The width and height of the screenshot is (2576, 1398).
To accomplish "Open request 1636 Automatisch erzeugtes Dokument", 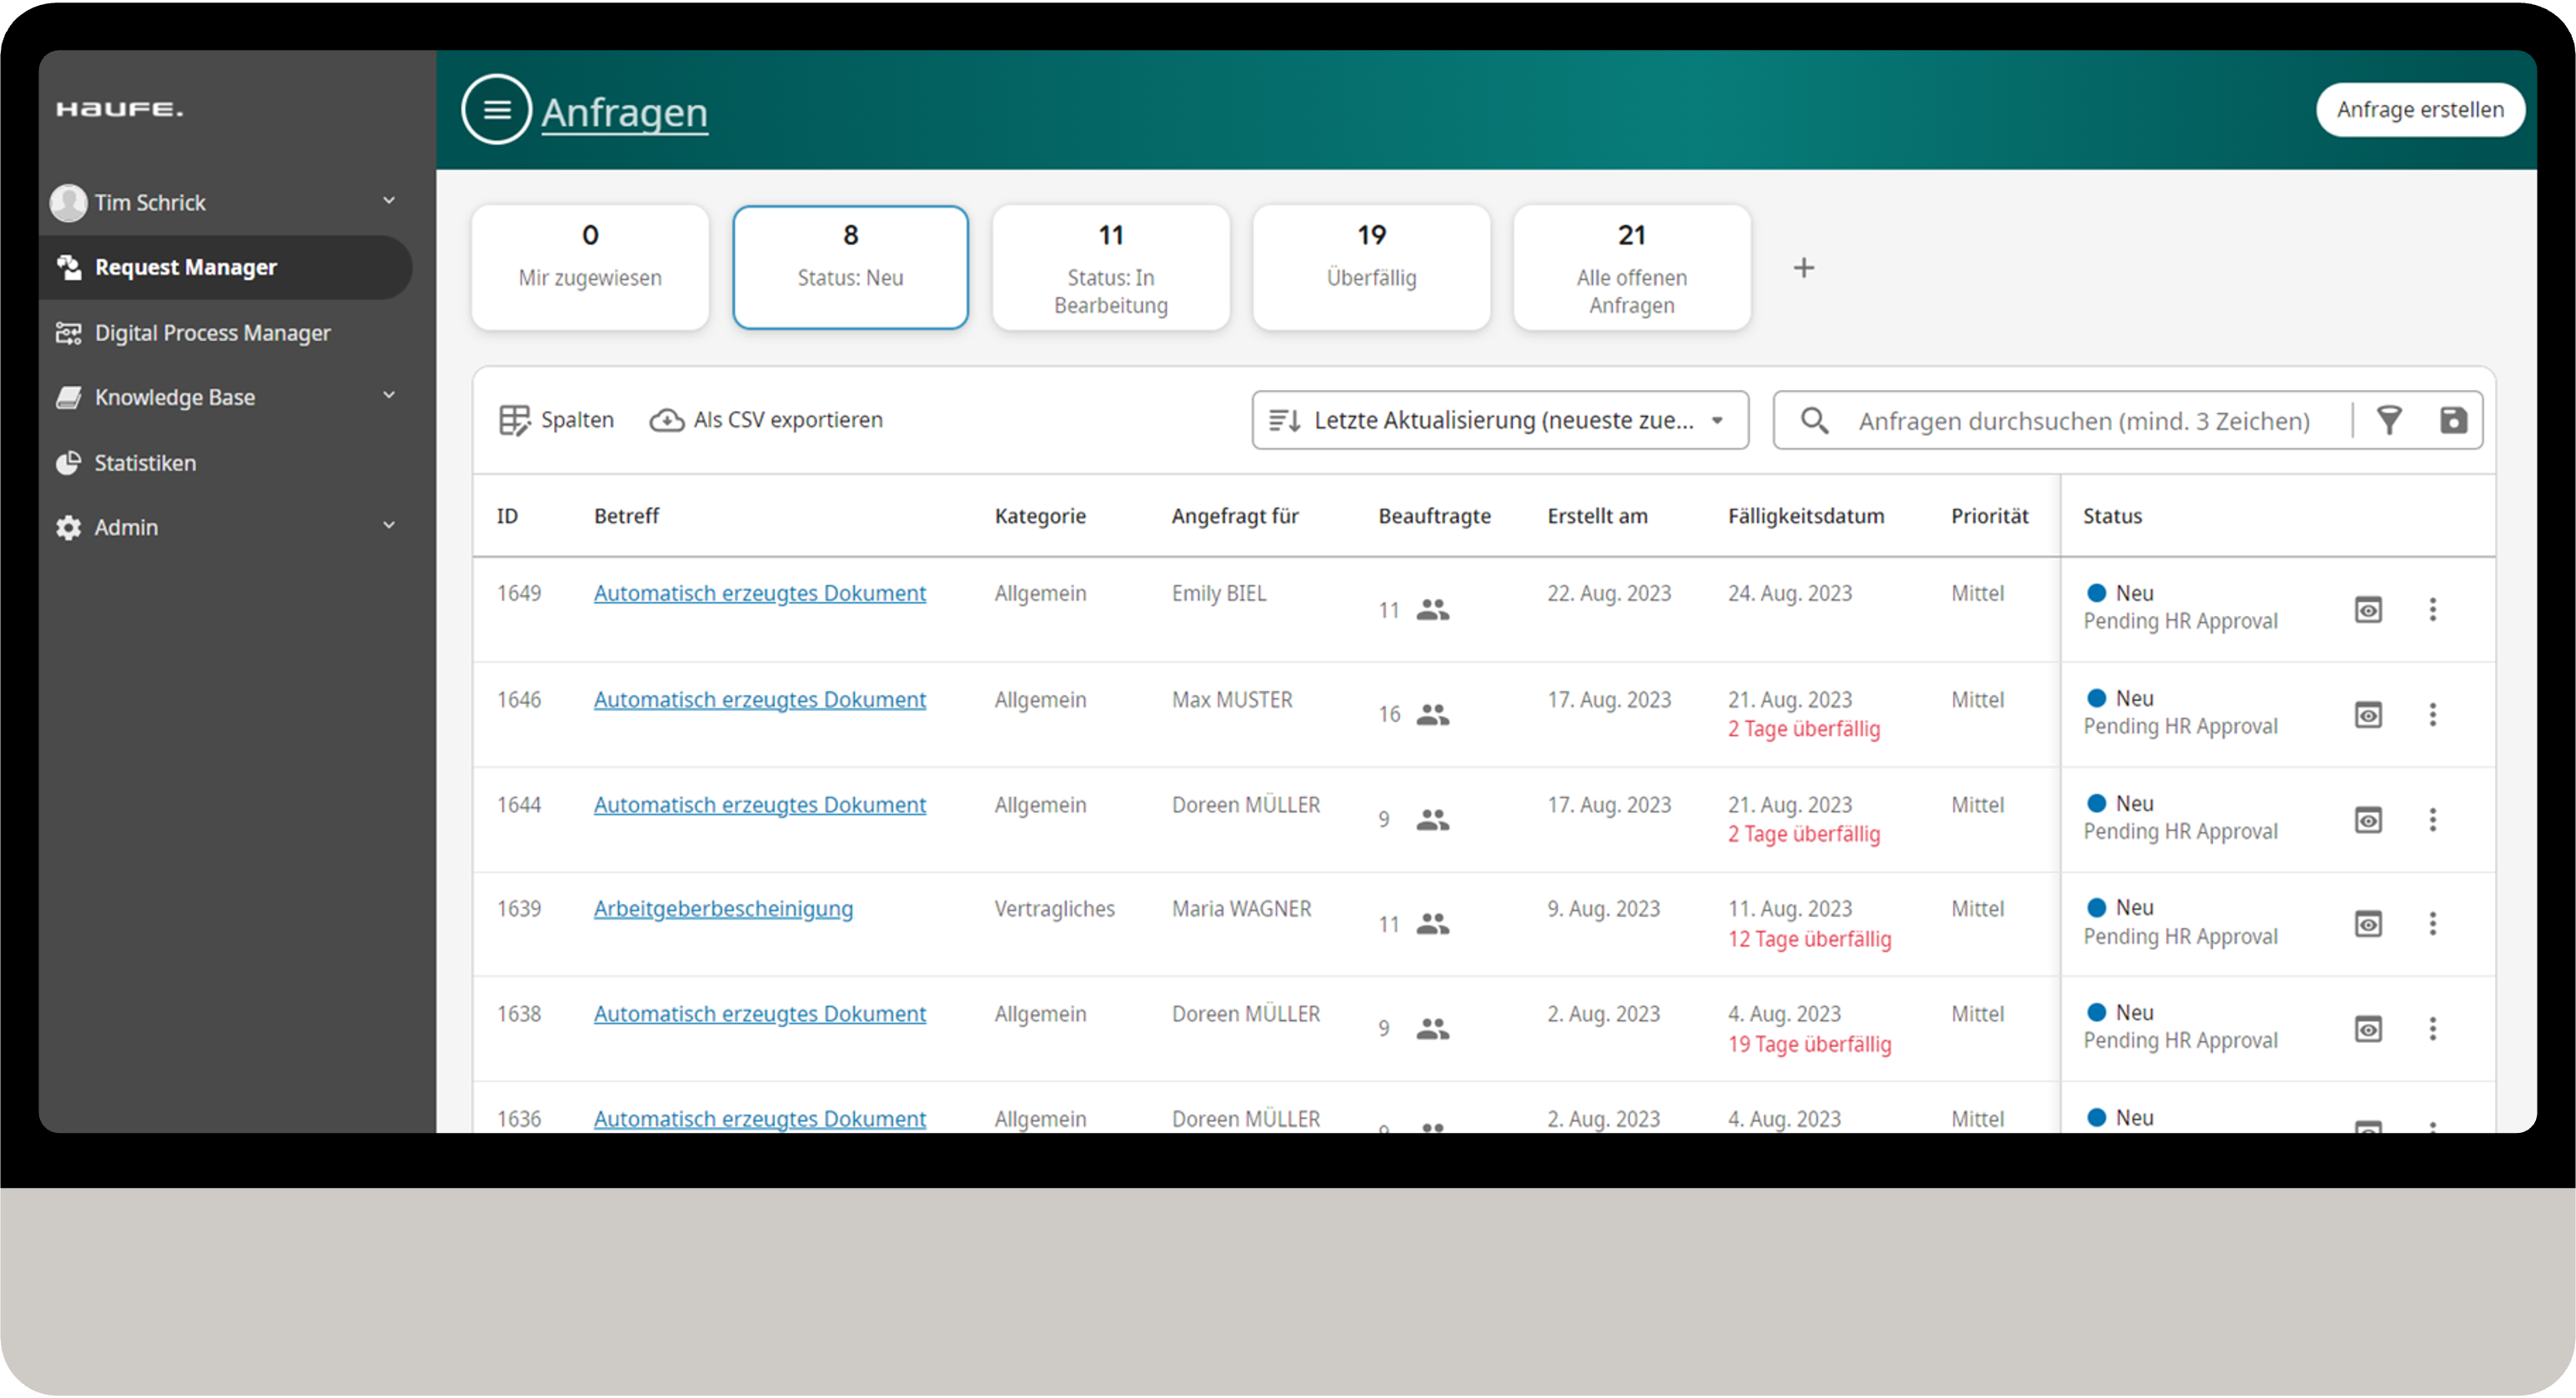I will click(x=759, y=1118).
